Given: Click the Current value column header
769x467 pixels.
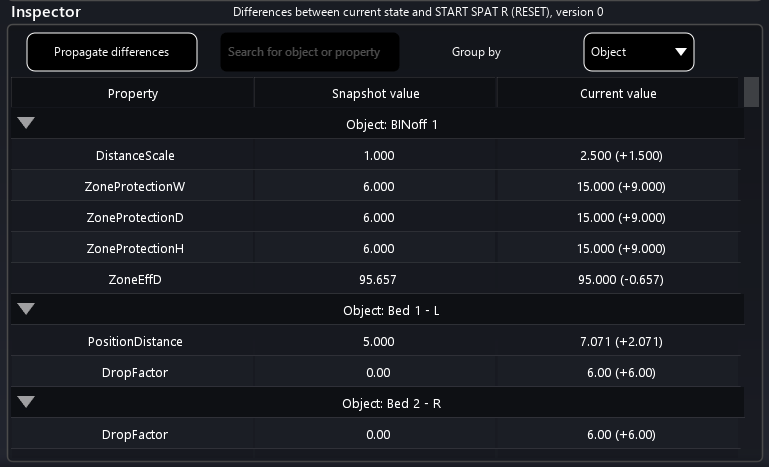Looking at the screenshot, I should [x=618, y=93].
